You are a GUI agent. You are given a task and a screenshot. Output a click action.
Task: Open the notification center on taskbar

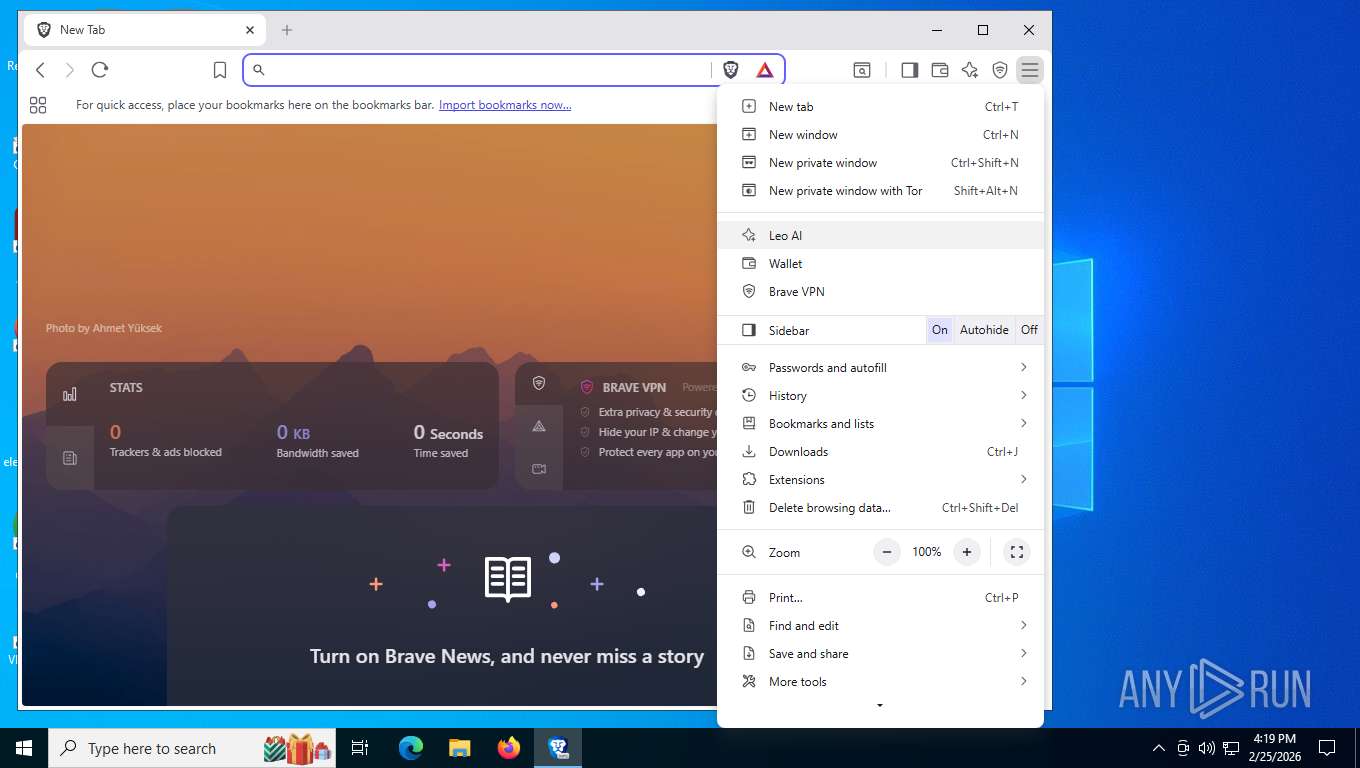tap(1327, 748)
